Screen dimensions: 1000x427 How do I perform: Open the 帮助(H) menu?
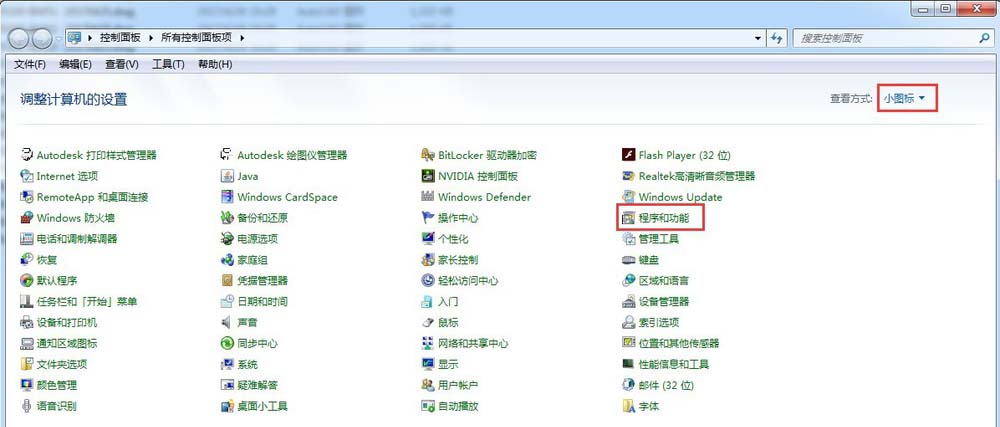(x=215, y=64)
